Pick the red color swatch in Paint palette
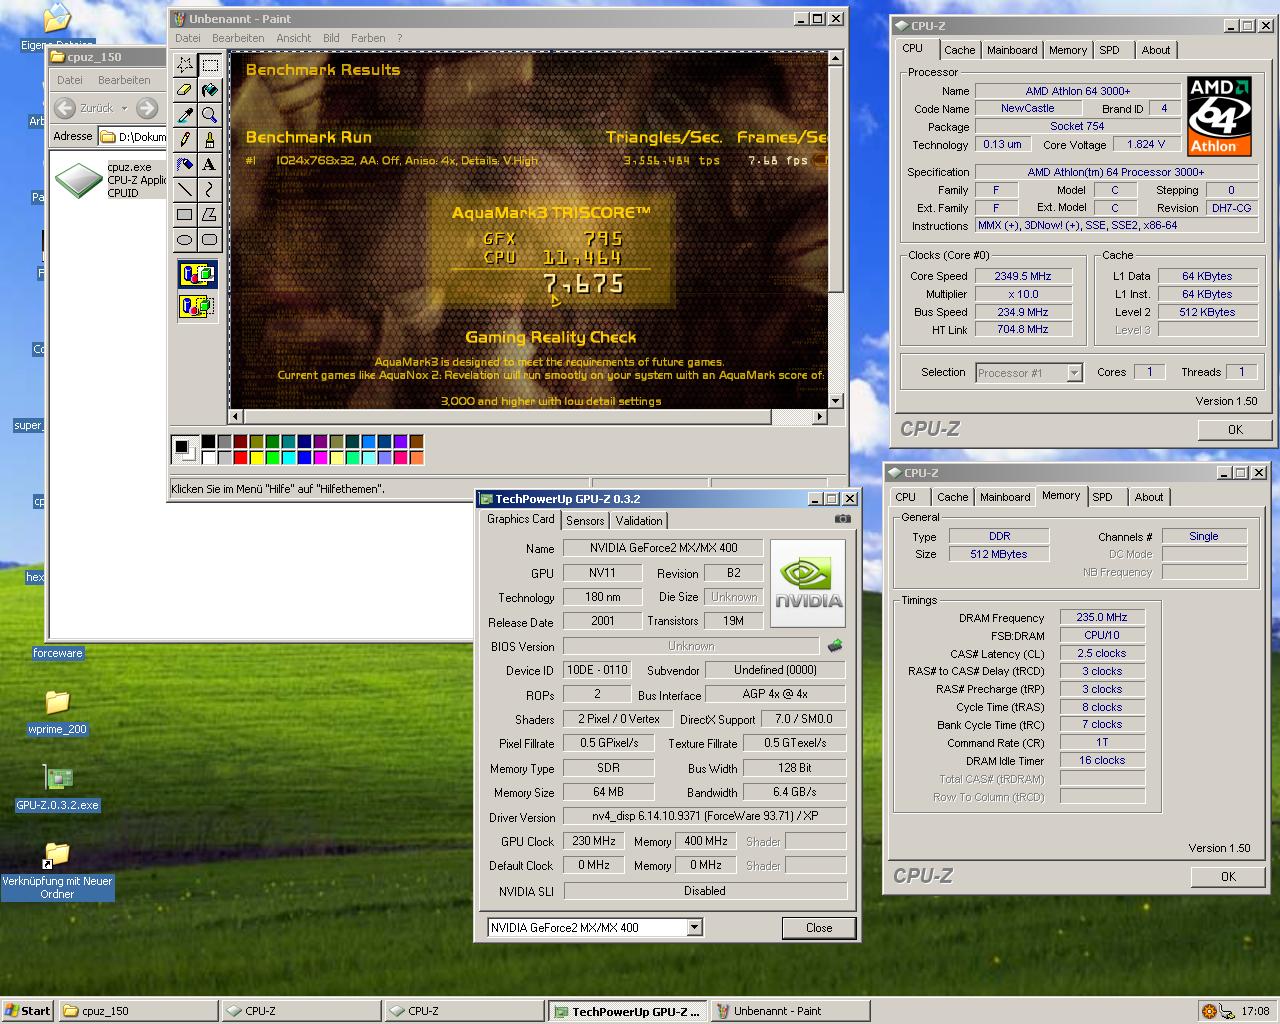The width and height of the screenshot is (1280, 1024). pos(240,458)
